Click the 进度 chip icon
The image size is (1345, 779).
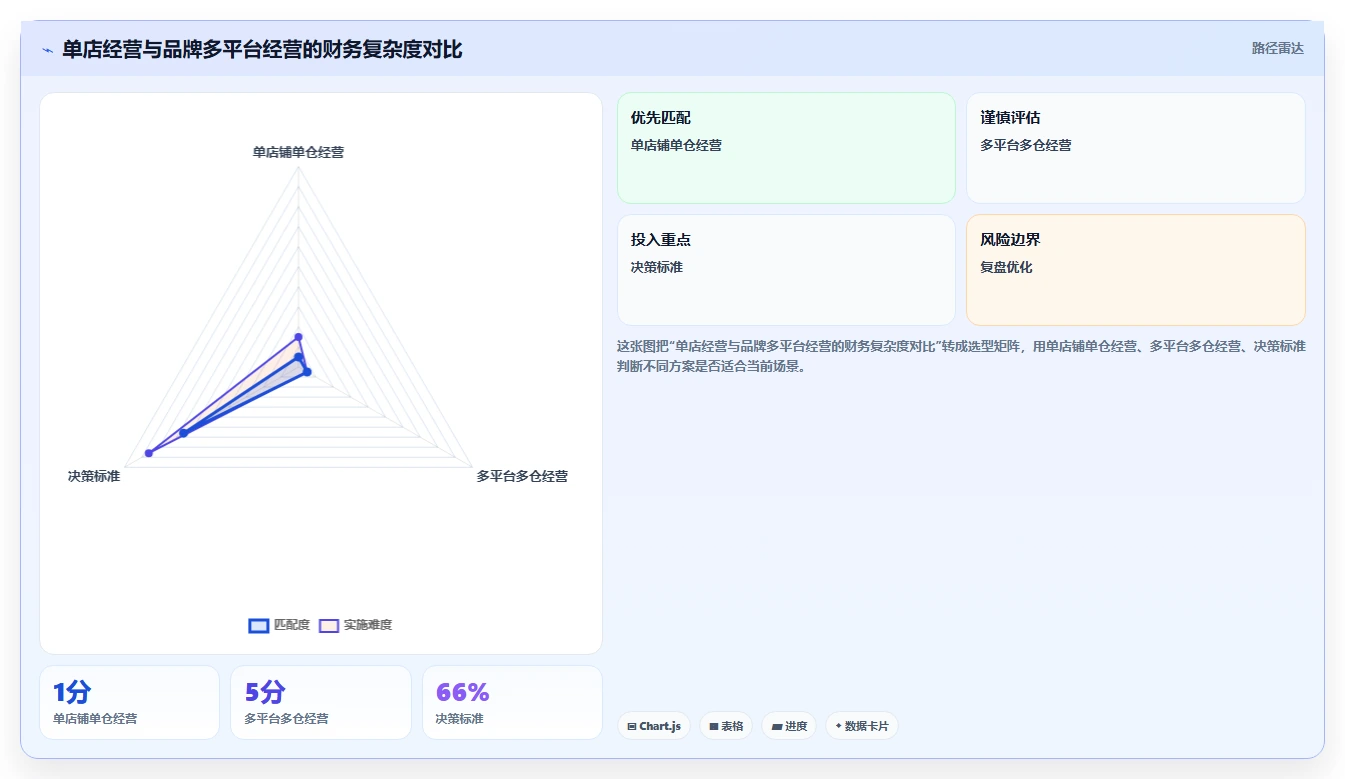click(777, 726)
